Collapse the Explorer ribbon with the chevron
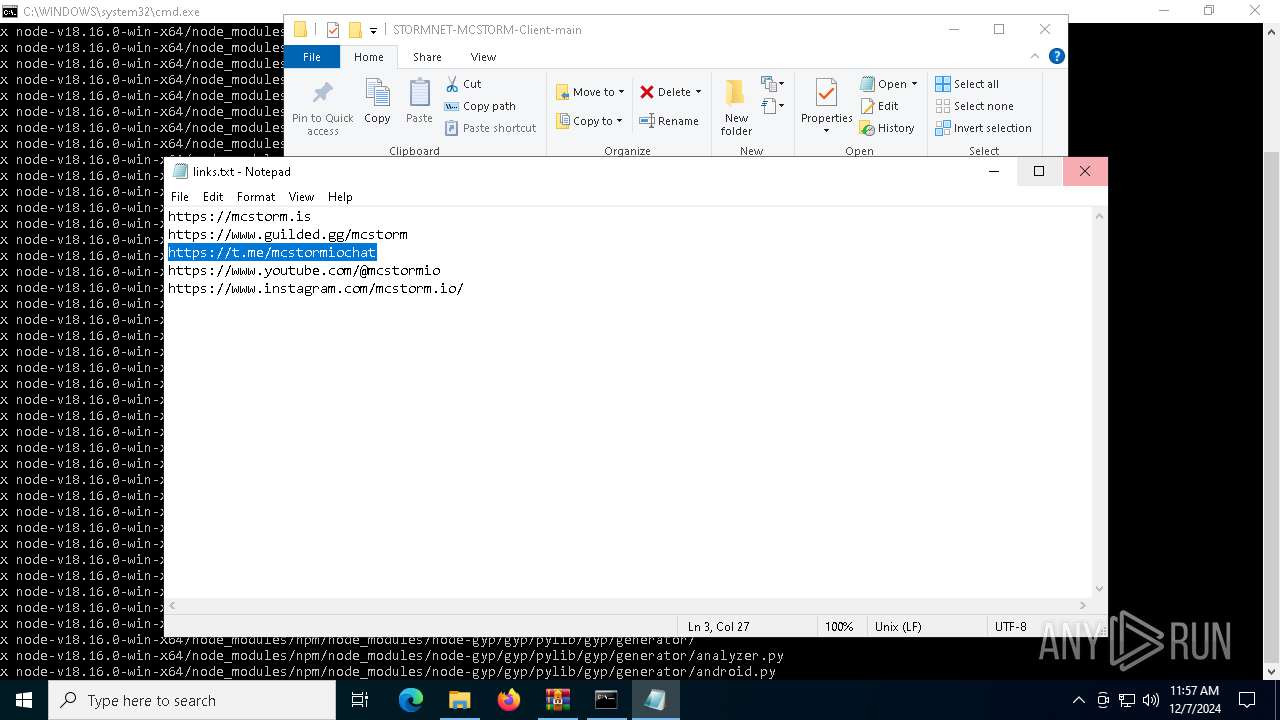The width and height of the screenshot is (1280, 720). point(1036,57)
